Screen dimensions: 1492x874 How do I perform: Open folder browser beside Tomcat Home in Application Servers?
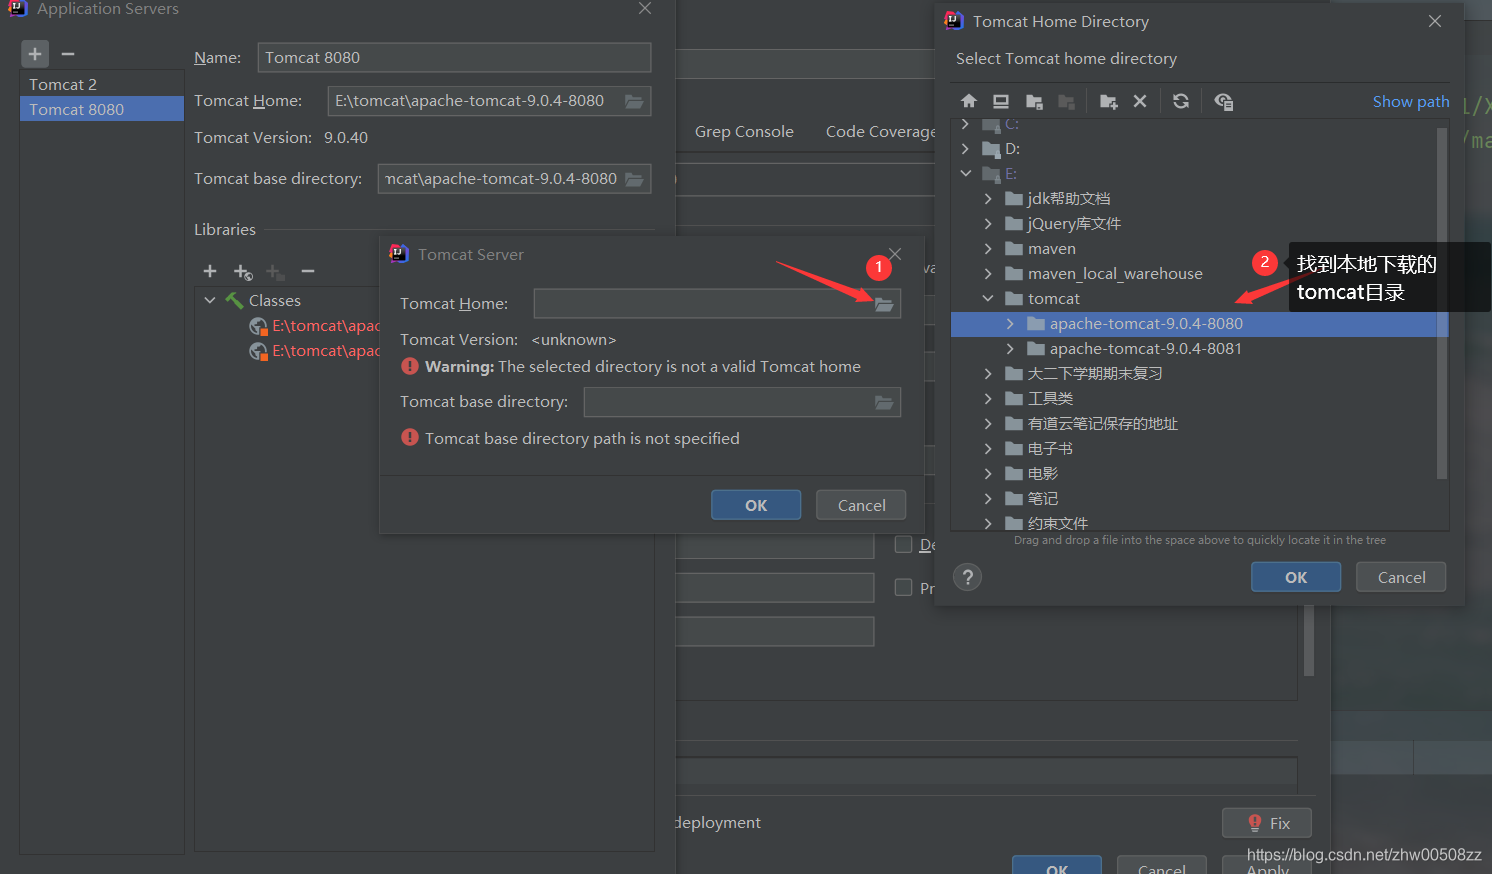pos(634,101)
